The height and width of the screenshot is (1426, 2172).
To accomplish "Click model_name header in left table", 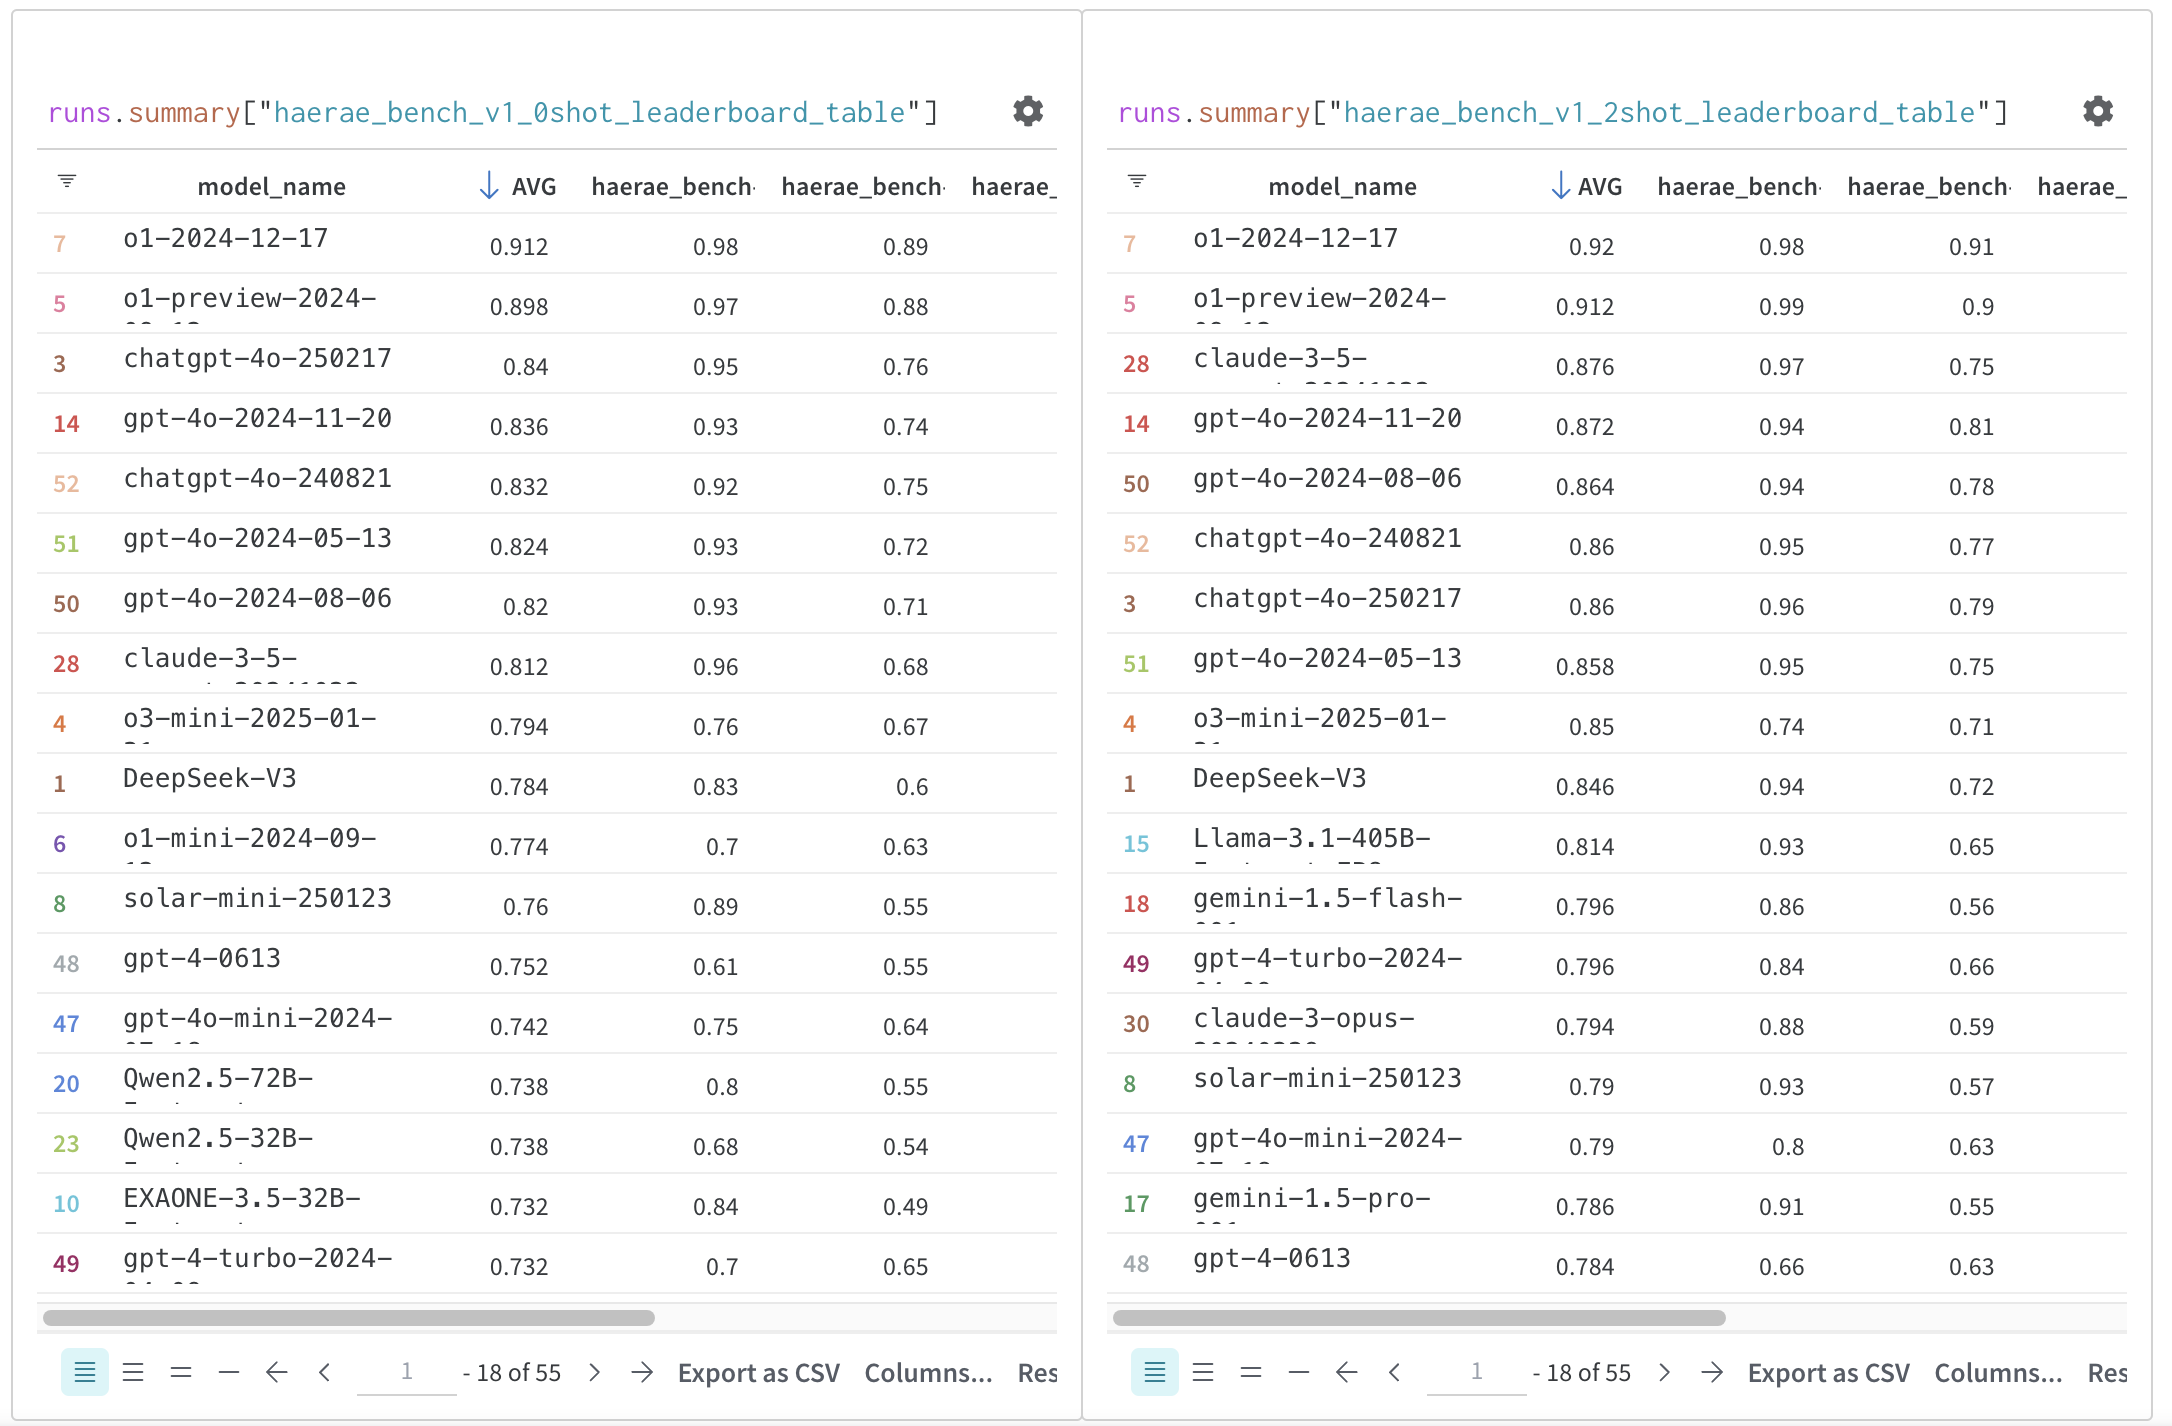I will (x=272, y=186).
